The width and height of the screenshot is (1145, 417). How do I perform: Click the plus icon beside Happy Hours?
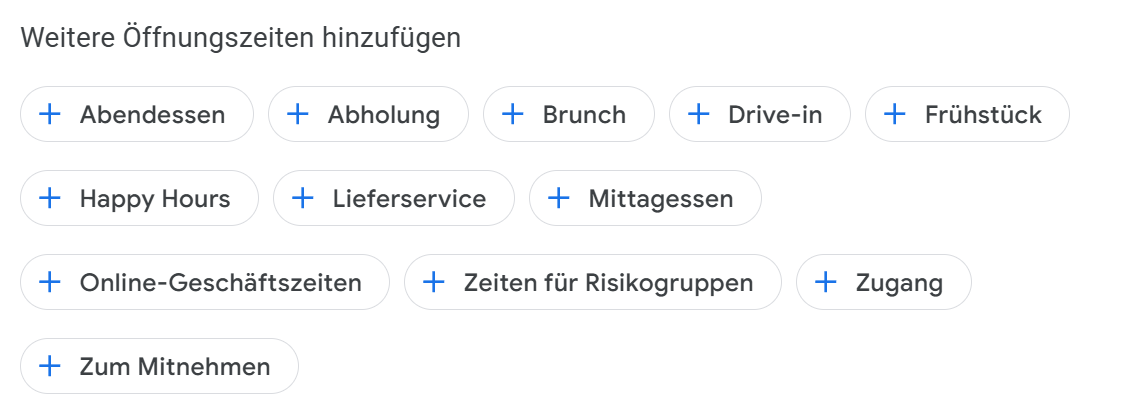(50, 199)
